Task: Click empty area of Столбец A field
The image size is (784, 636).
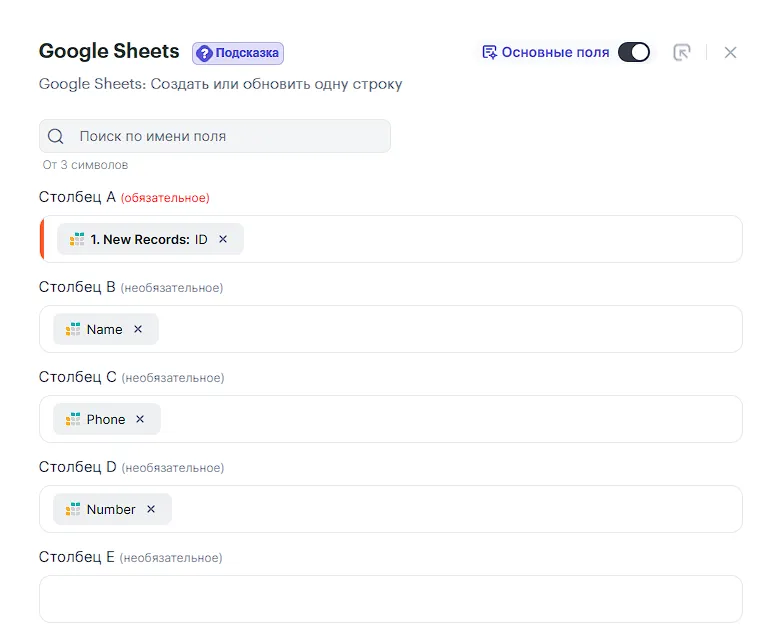Action: 490,240
